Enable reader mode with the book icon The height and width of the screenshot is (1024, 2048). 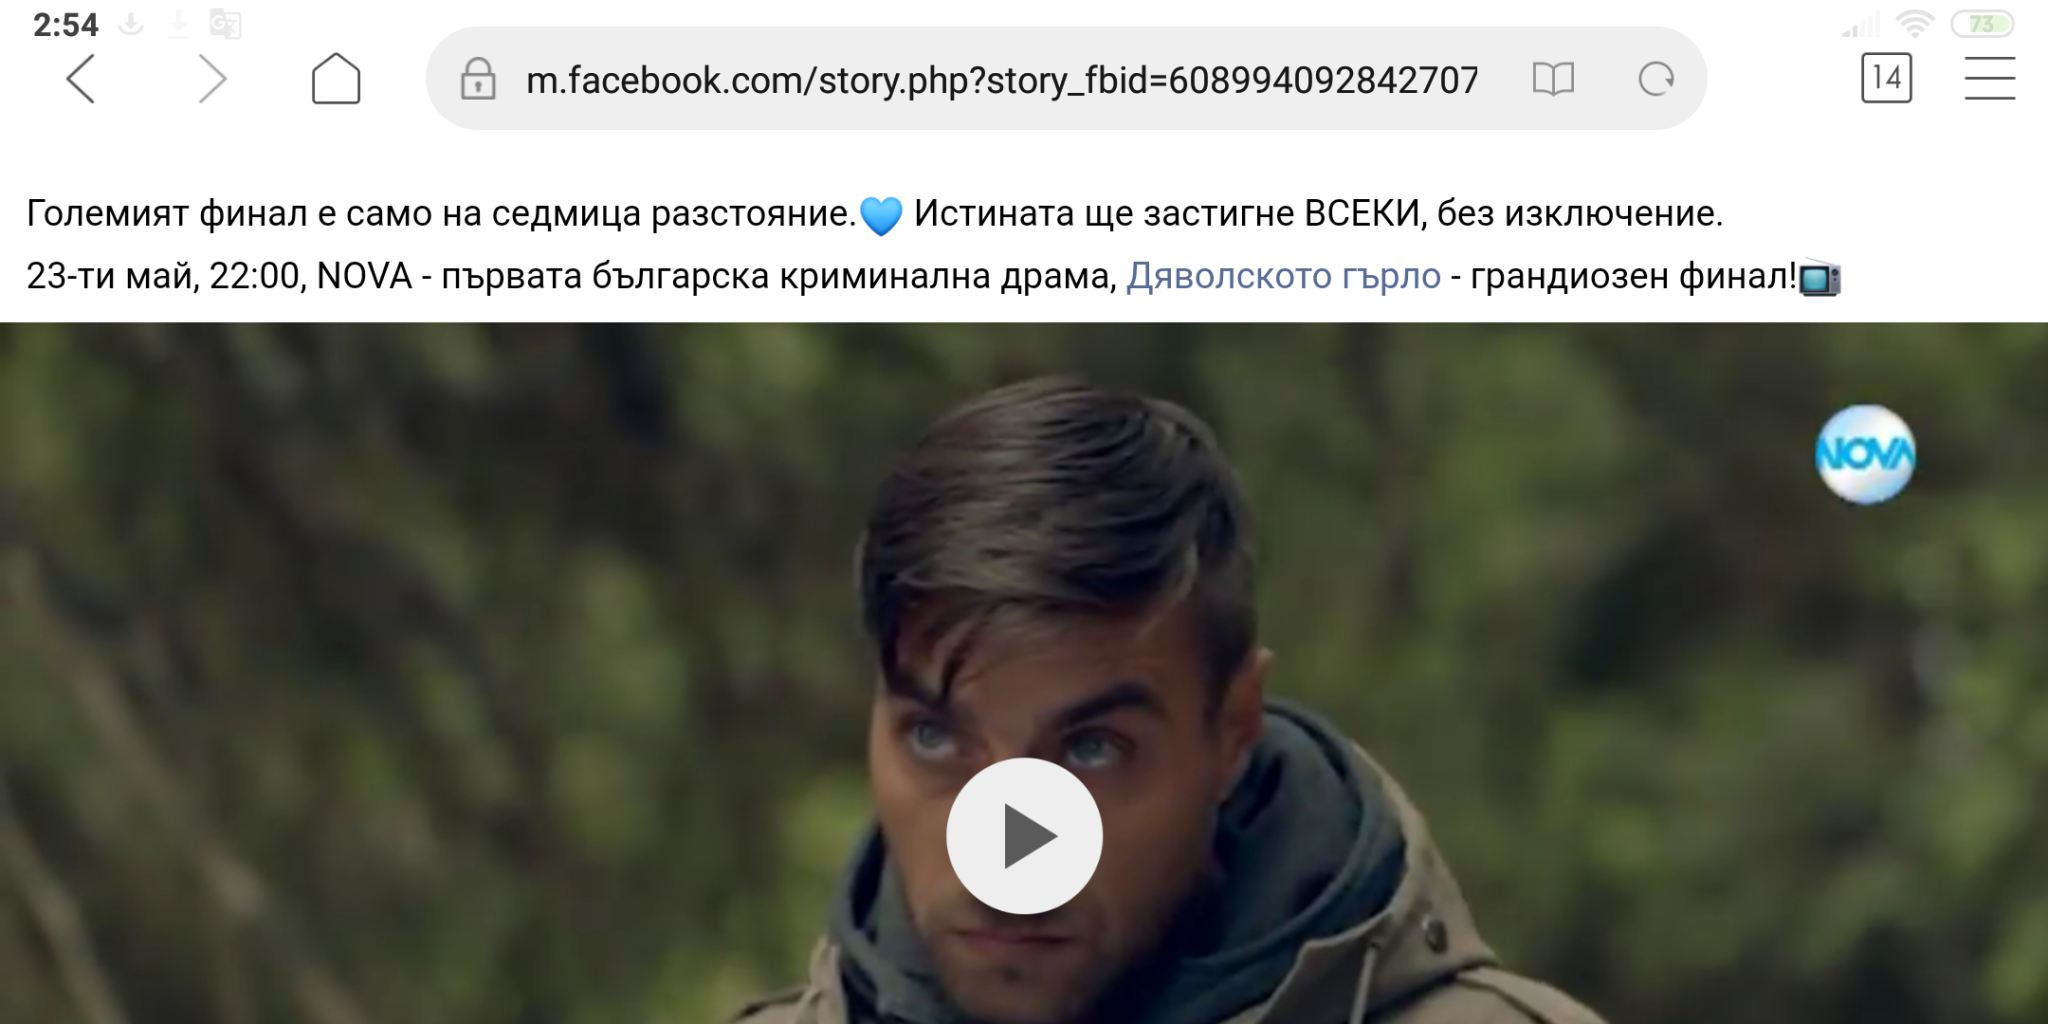pos(1553,79)
